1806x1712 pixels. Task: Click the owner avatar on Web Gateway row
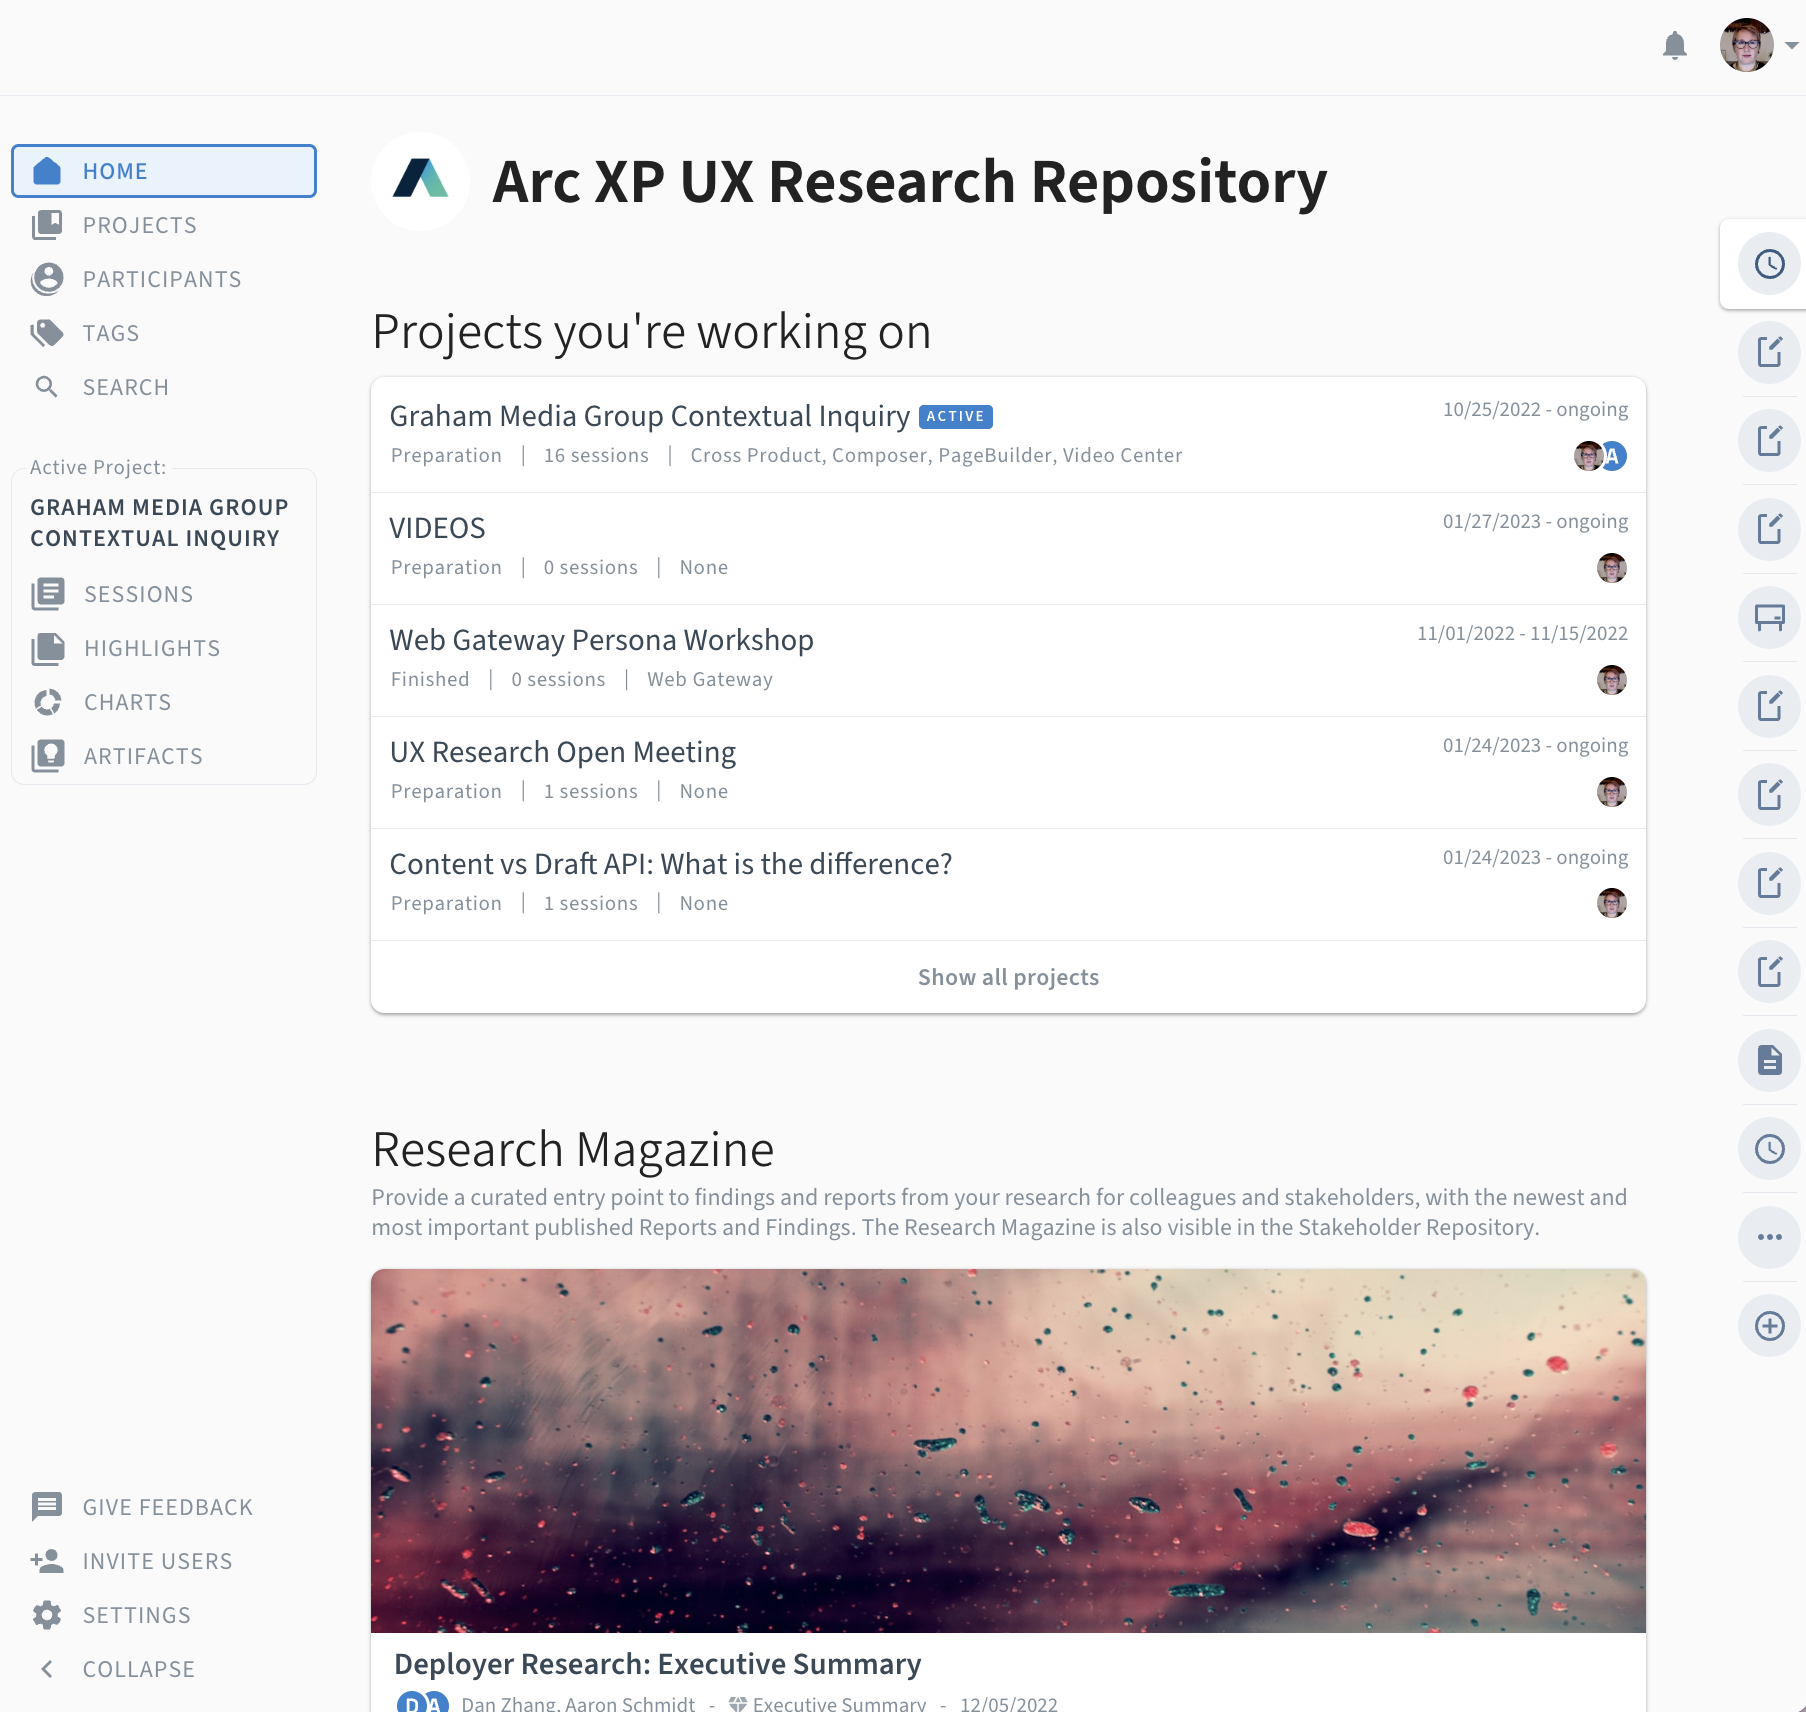click(1612, 680)
